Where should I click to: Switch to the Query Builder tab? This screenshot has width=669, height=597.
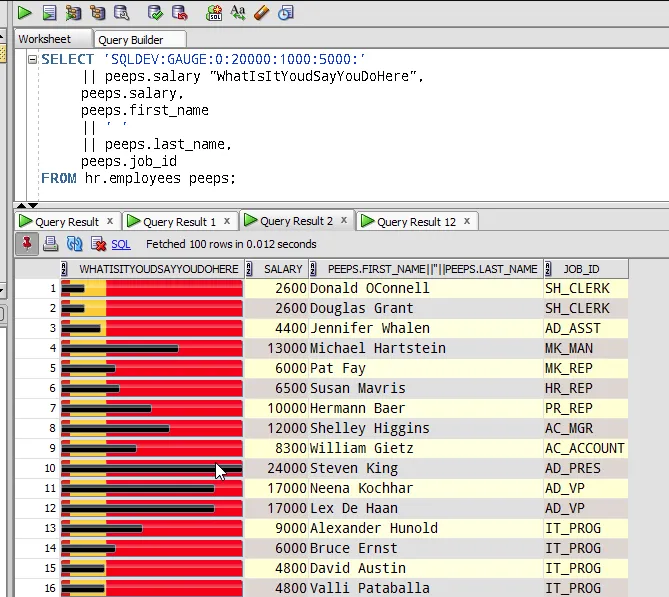coord(131,40)
